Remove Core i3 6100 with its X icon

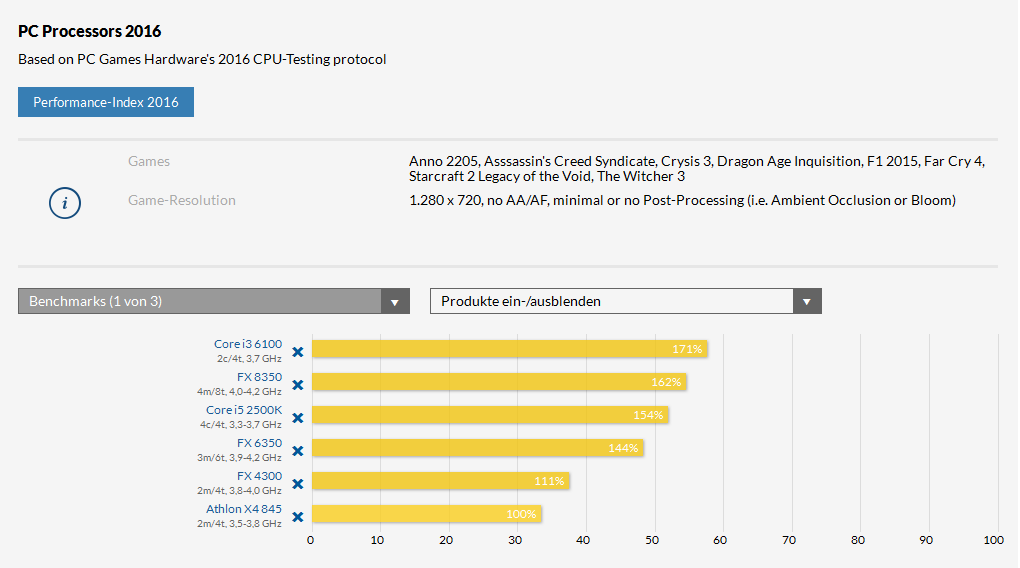(298, 352)
